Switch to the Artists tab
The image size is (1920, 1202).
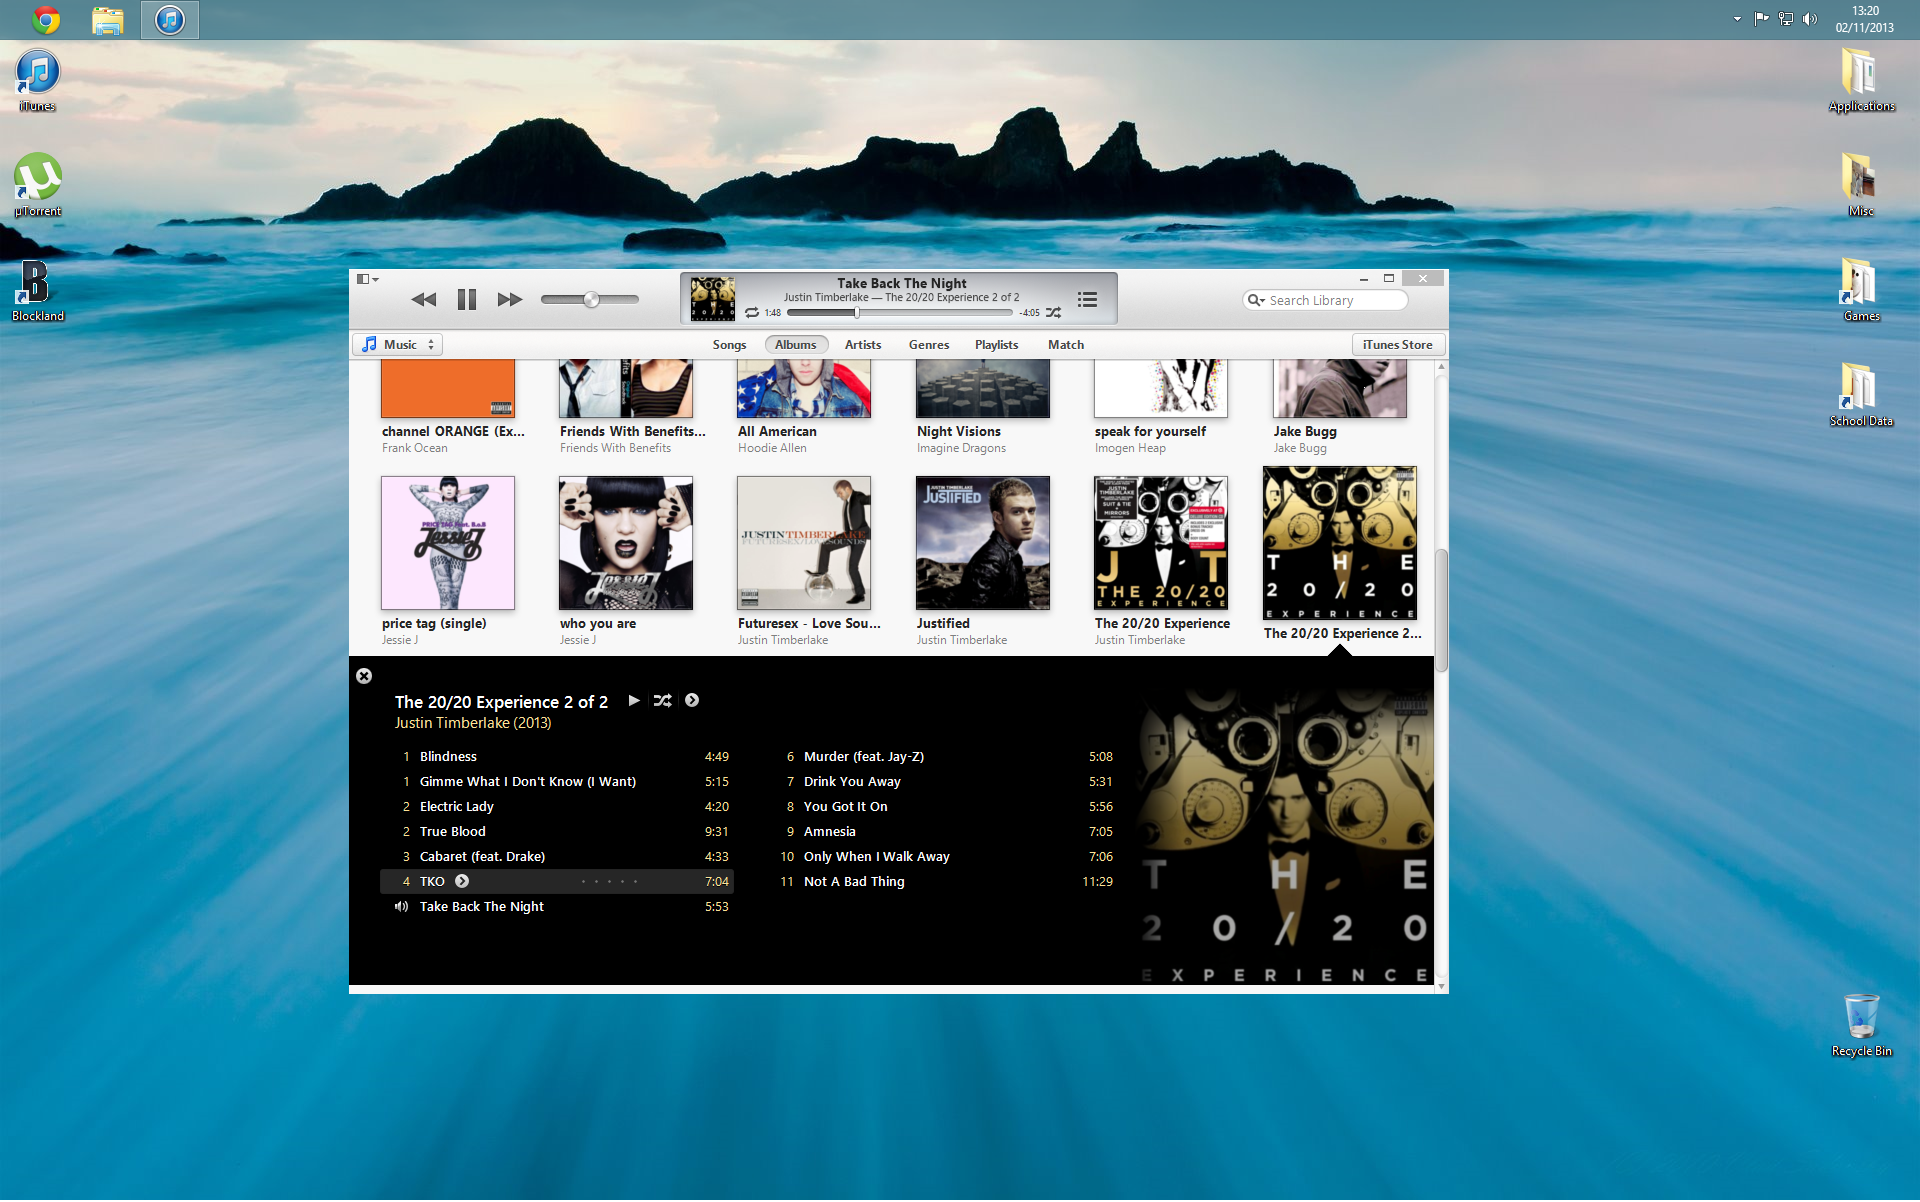click(862, 345)
